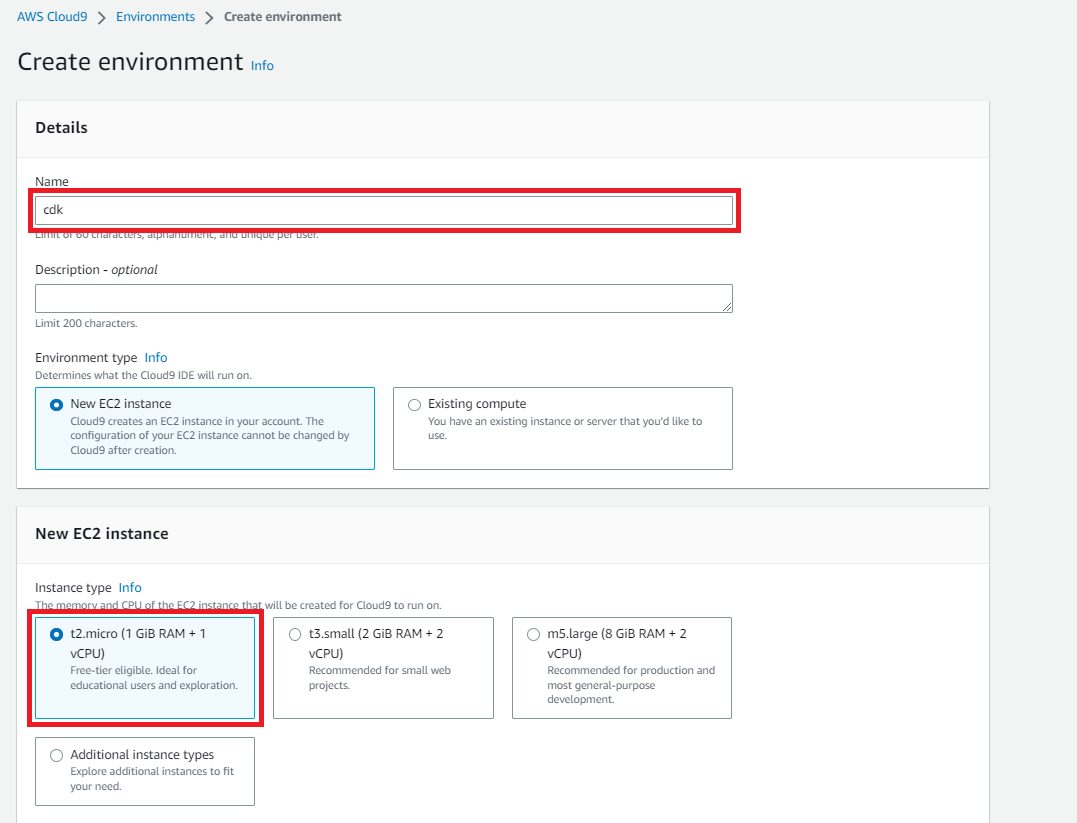Select the t2.micro instance type radio button

coord(56,634)
